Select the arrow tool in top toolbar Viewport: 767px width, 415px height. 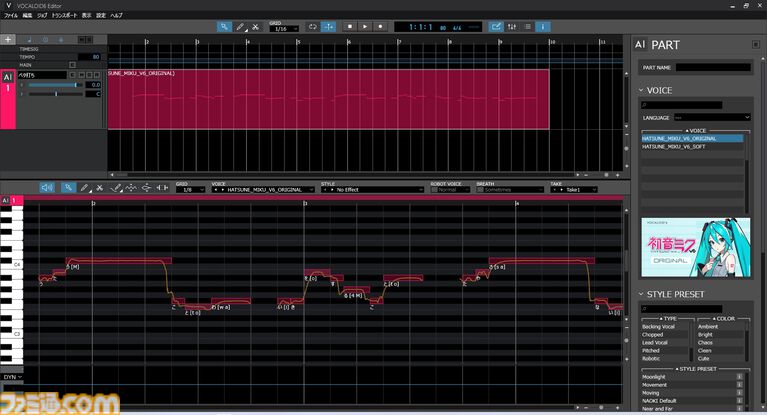(224, 27)
